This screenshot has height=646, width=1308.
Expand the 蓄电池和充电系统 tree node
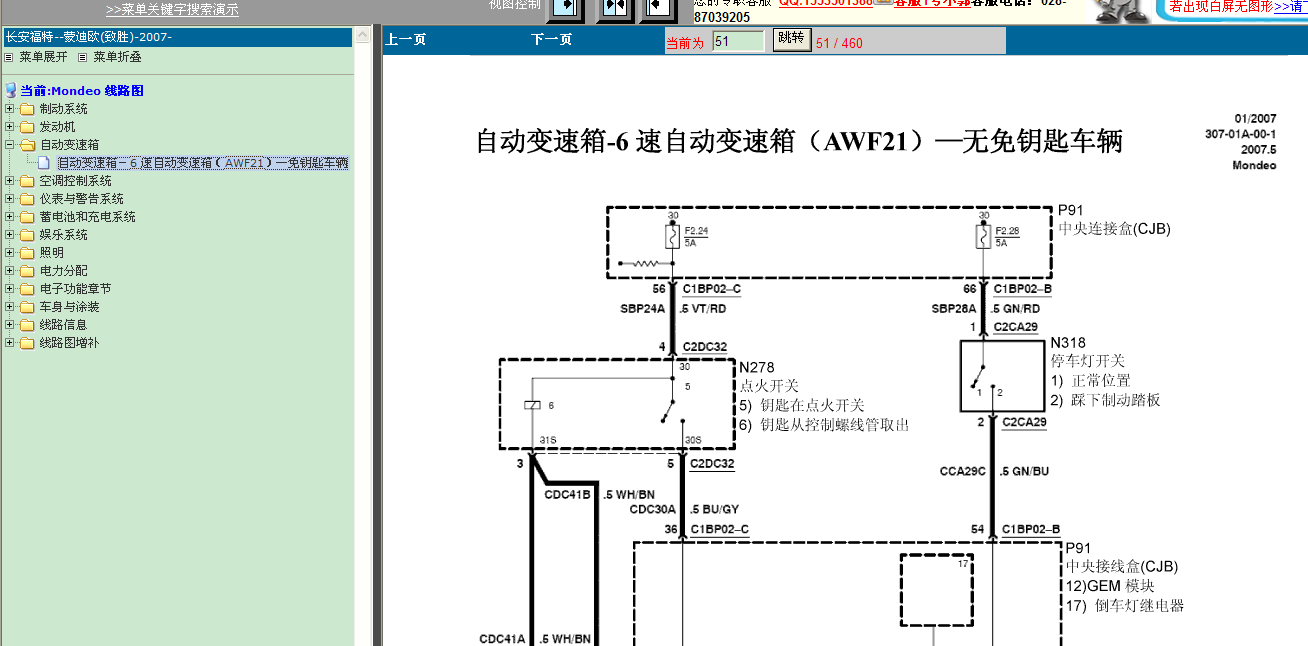click(x=8, y=217)
